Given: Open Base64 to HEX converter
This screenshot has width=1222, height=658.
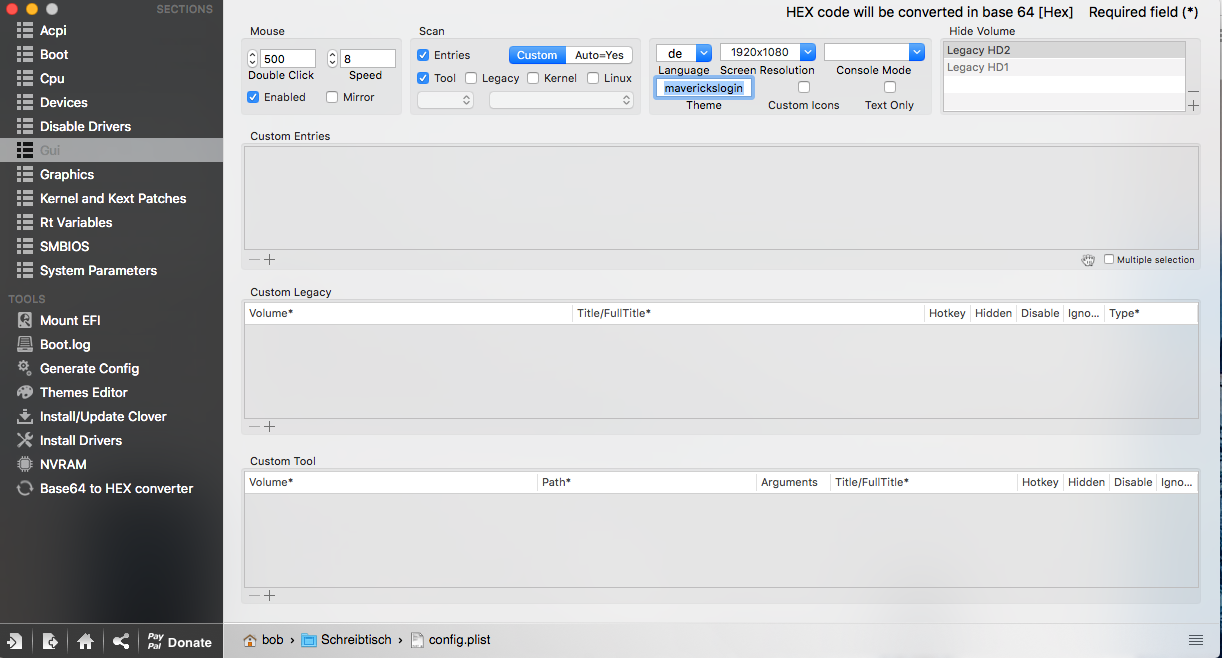Looking at the screenshot, I should [116, 488].
